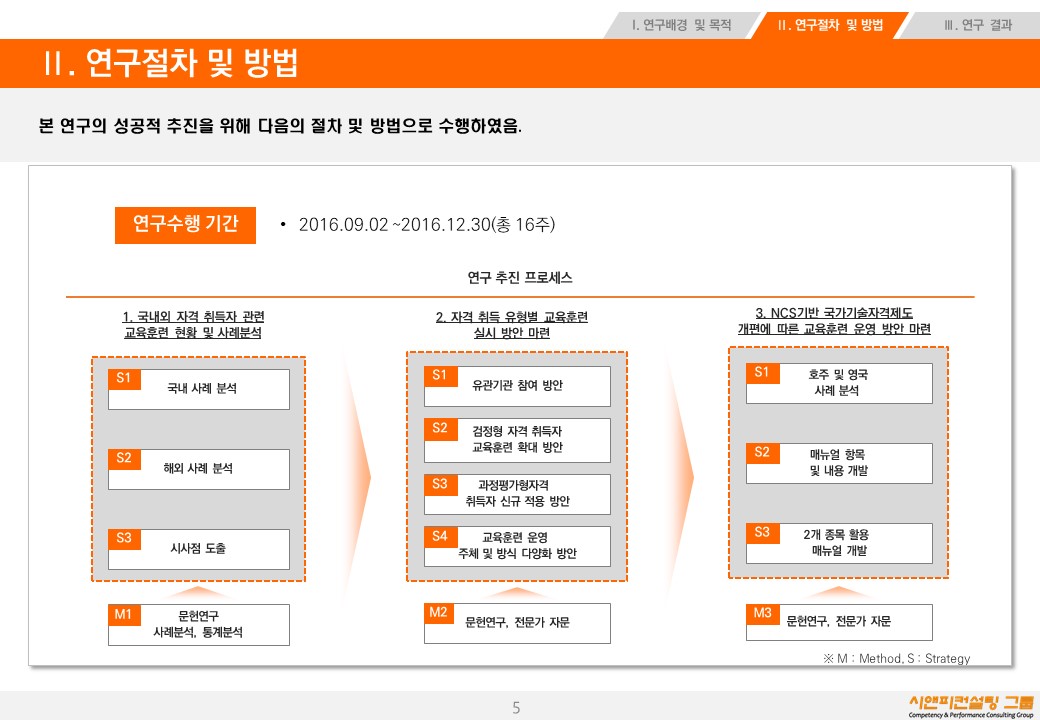Click the '※ M : Method, S : Strategy' footnote
This screenshot has height=720, width=1040.
(x=897, y=658)
